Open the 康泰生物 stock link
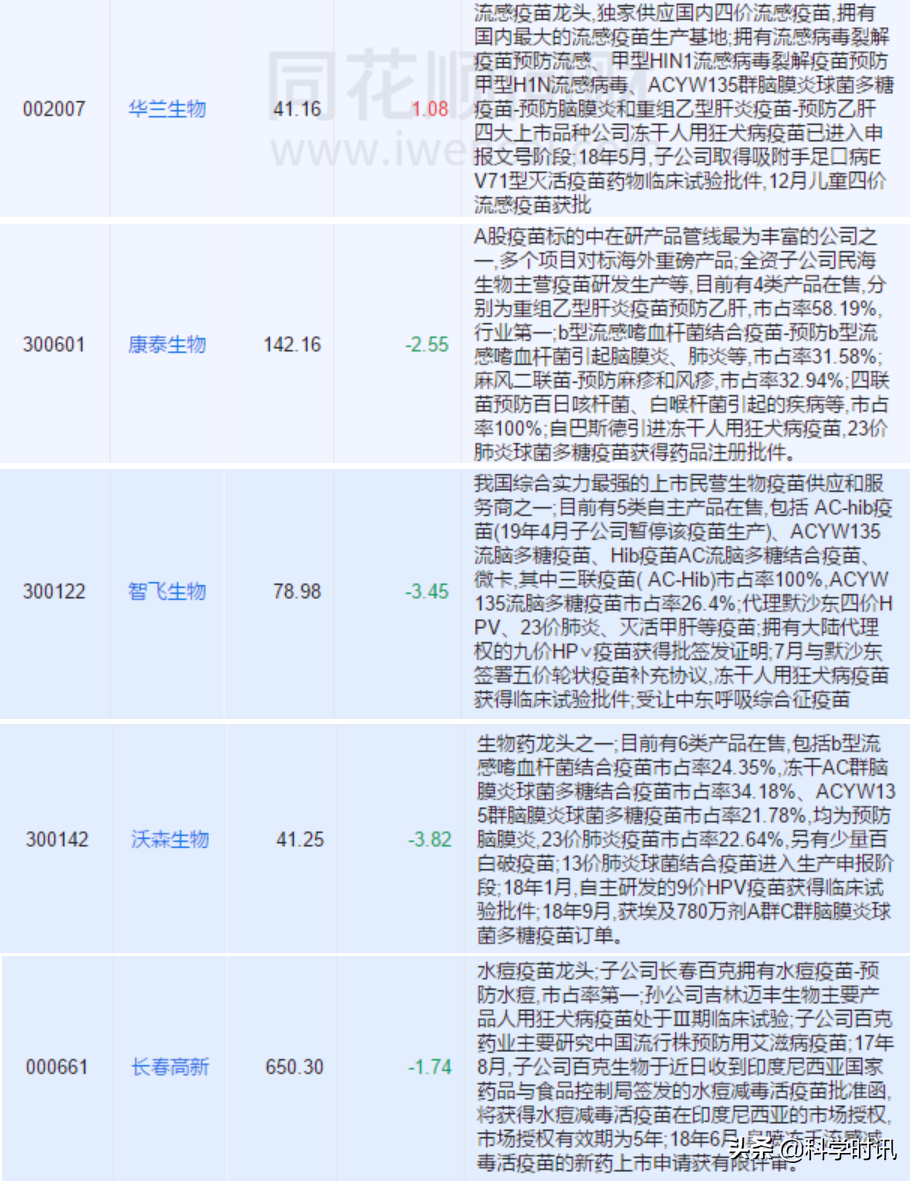Viewport: 918px width, 1182px height. [167, 345]
